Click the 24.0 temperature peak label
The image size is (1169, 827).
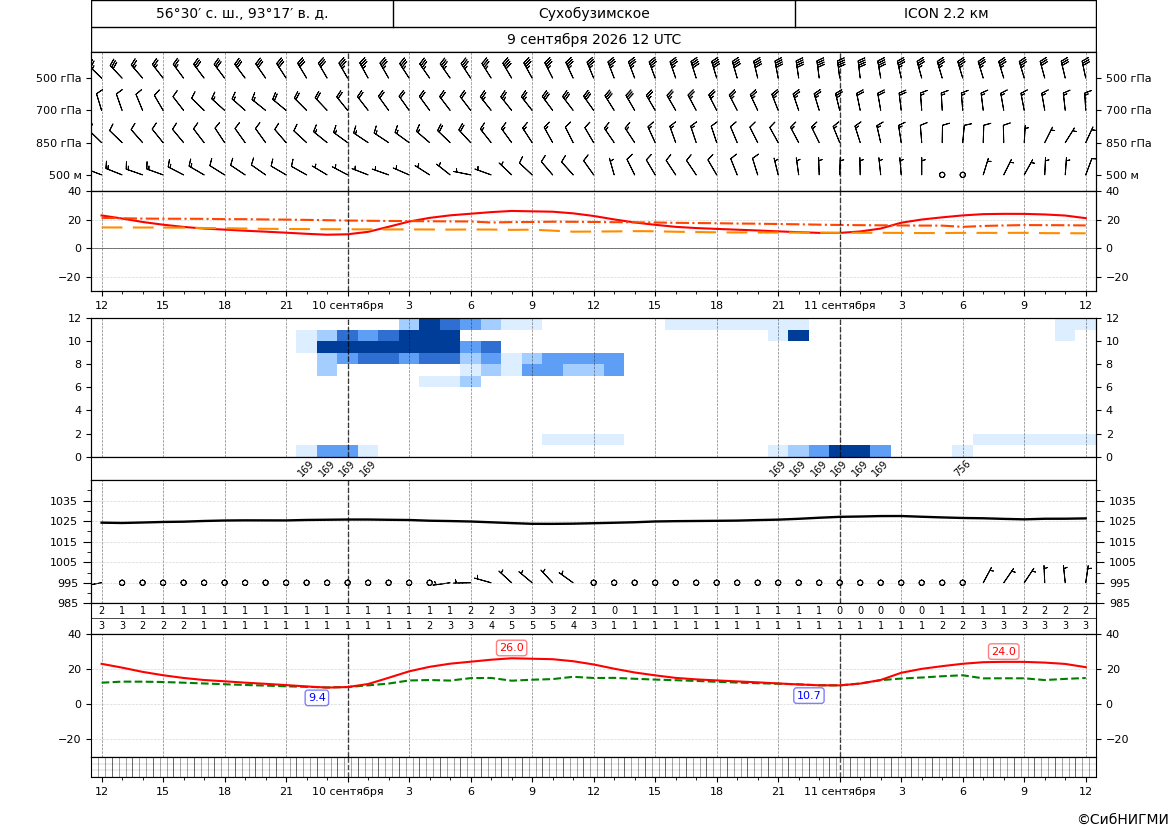click(x=1003, y=651)
